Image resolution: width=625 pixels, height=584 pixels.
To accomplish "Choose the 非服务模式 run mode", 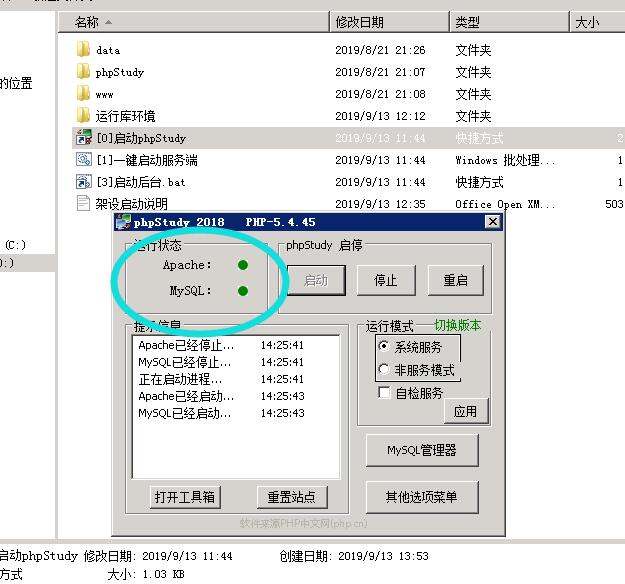I will click(x=385, y=370).
